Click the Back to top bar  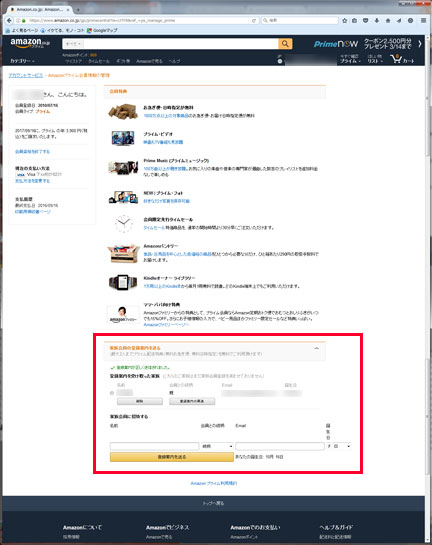click(x=213, y=503)
